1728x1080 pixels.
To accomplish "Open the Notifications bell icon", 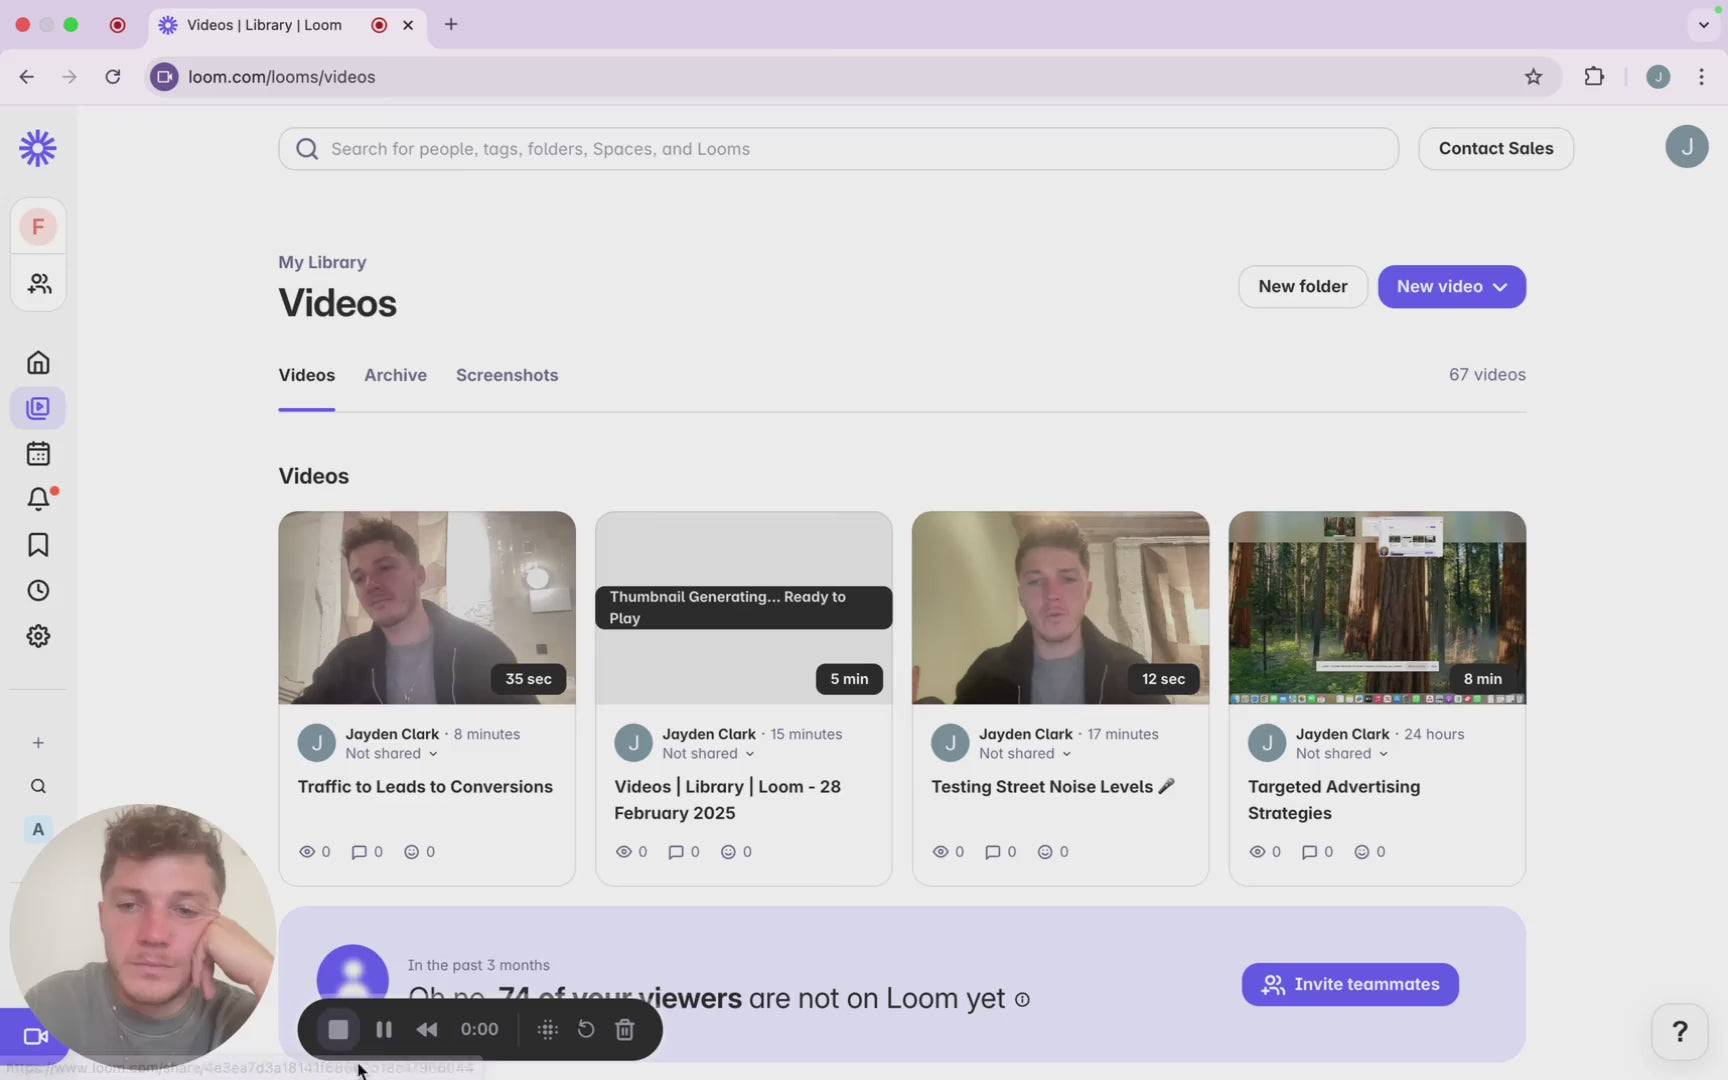I will pyautogui.click(x=38, y=498).
